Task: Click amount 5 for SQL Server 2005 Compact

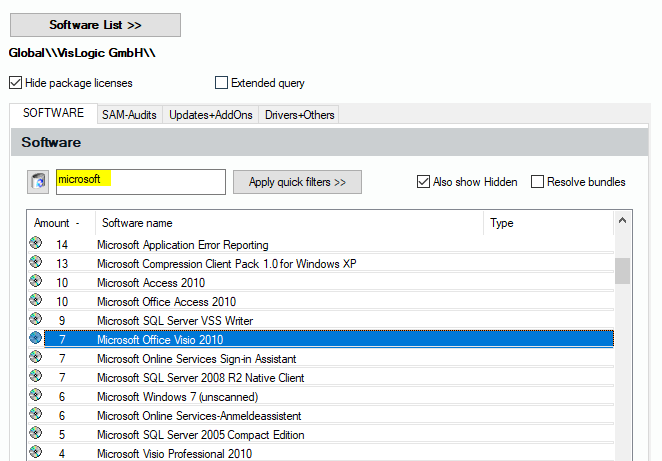Action: [62, 435]
